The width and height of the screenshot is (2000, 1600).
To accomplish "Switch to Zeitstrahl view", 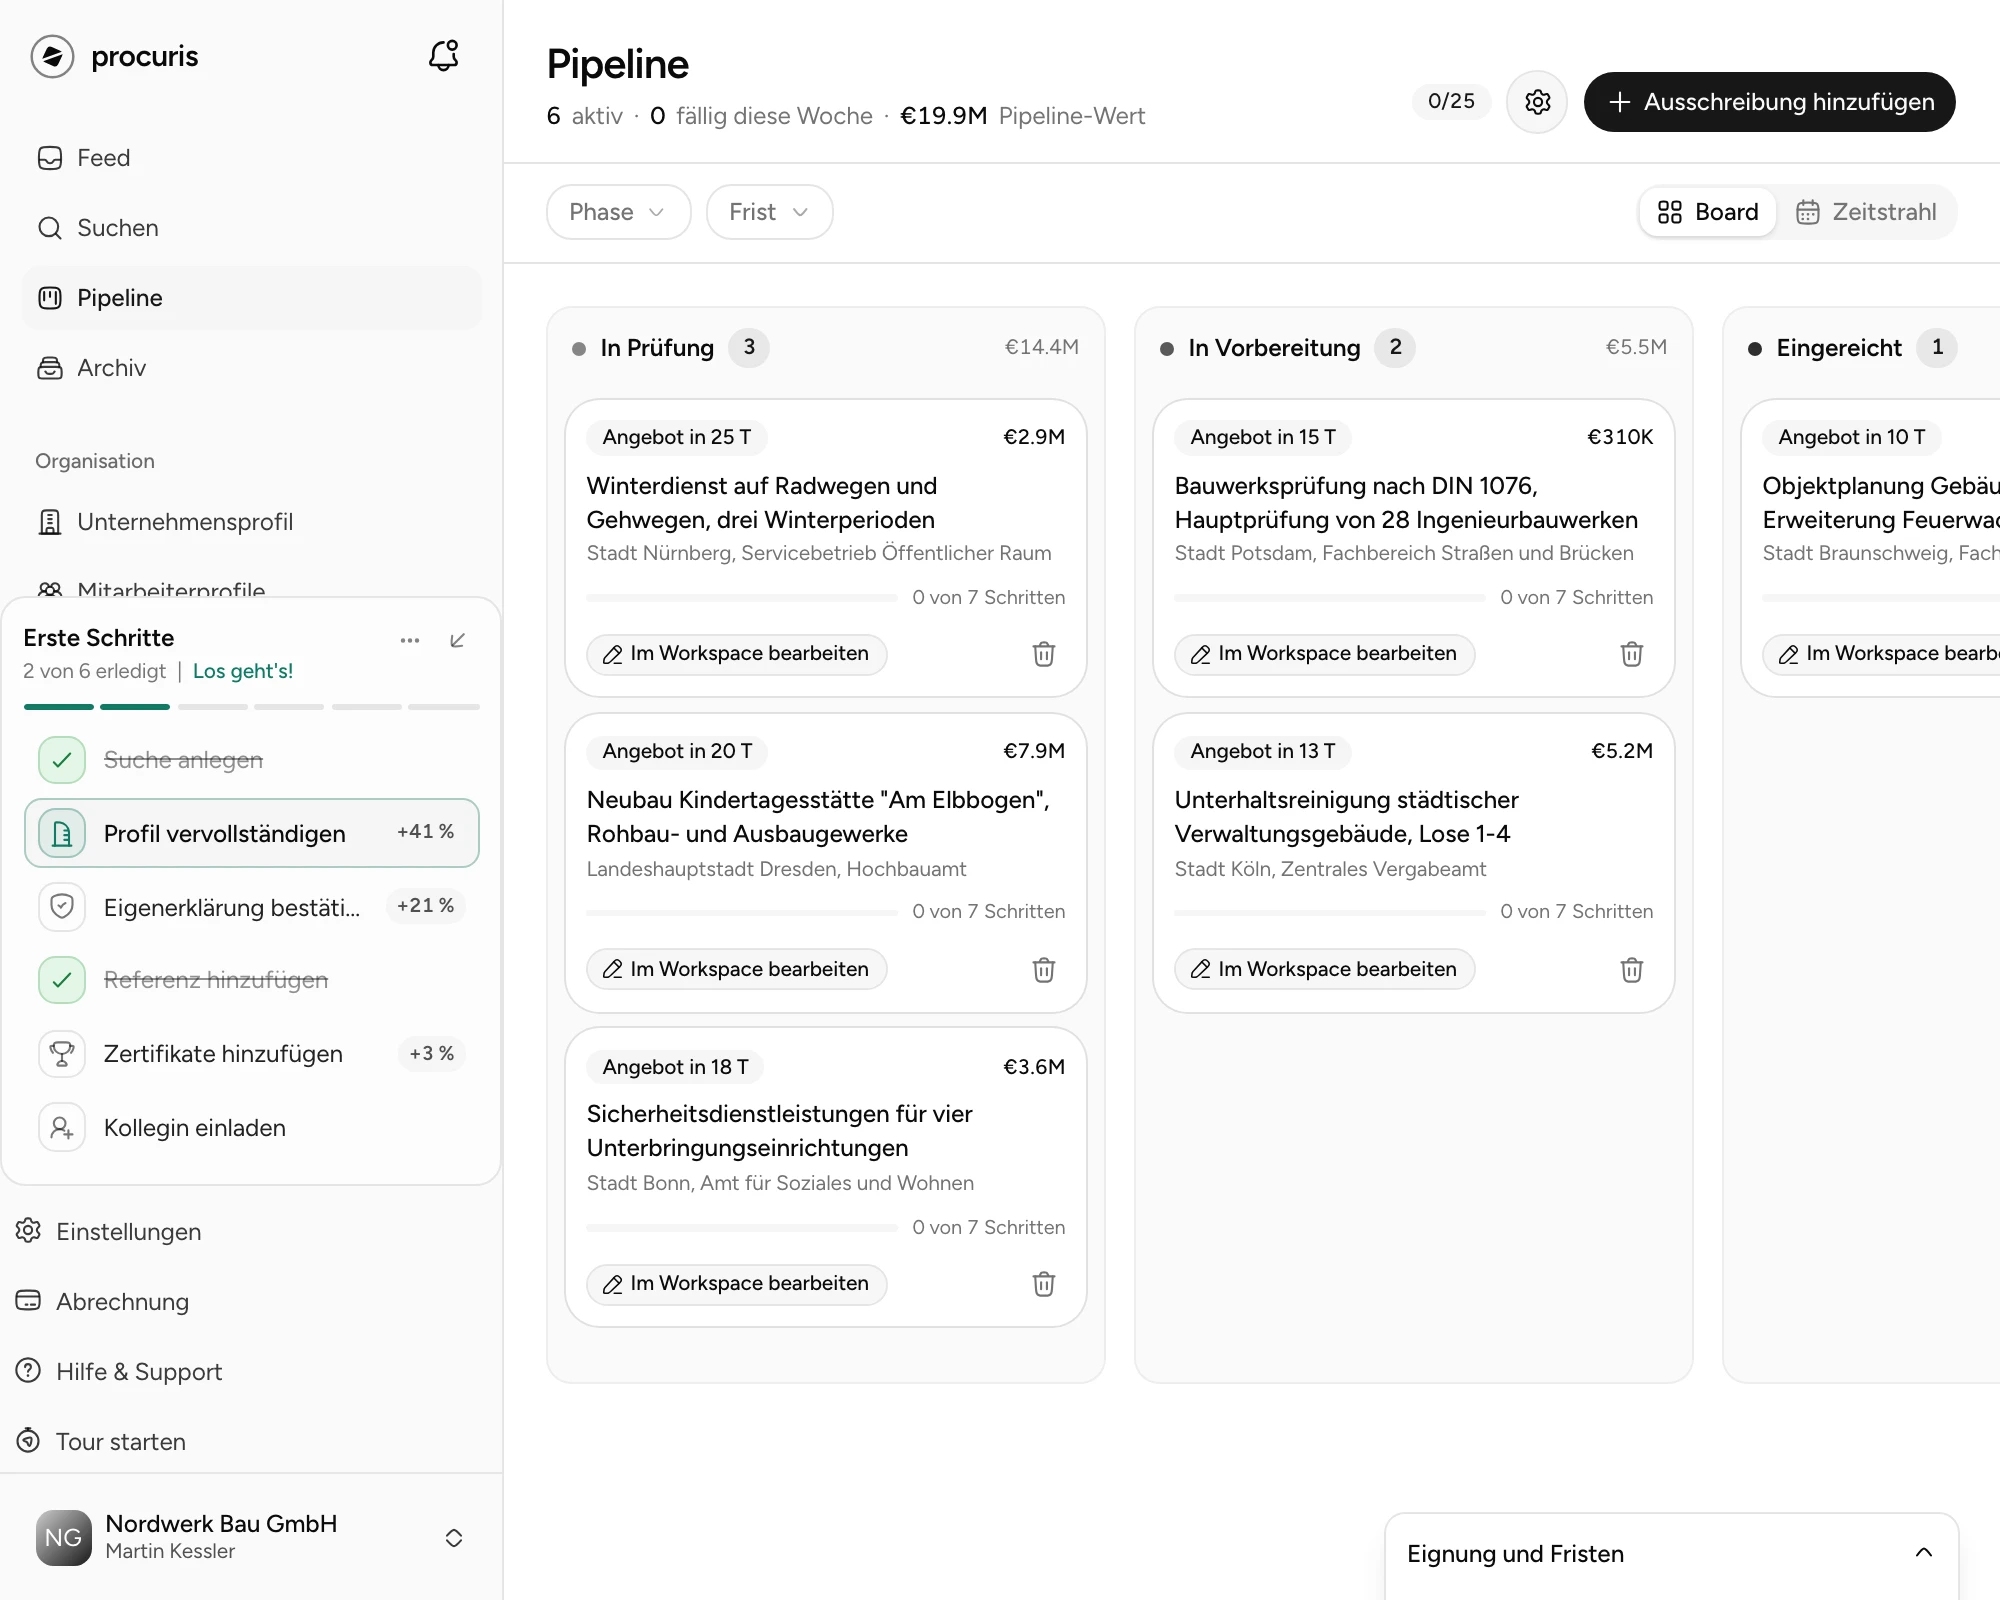I will 1866,212.
